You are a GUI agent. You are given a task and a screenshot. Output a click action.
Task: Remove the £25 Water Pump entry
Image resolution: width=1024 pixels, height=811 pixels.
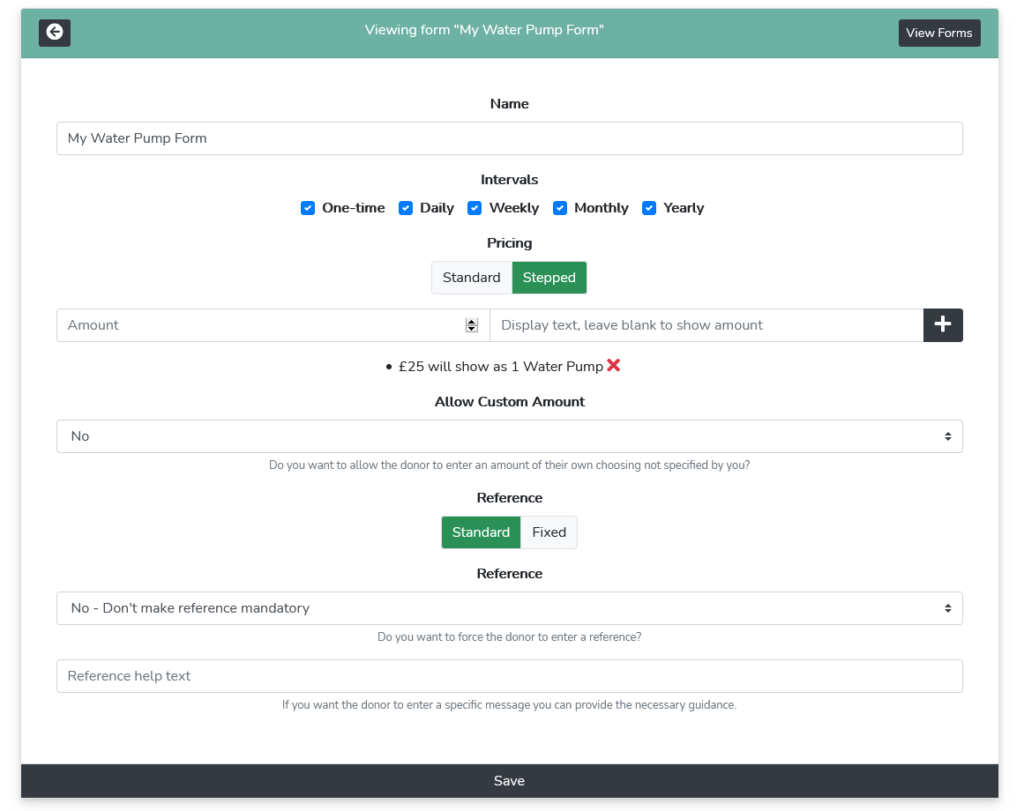[x=613, y=366]
